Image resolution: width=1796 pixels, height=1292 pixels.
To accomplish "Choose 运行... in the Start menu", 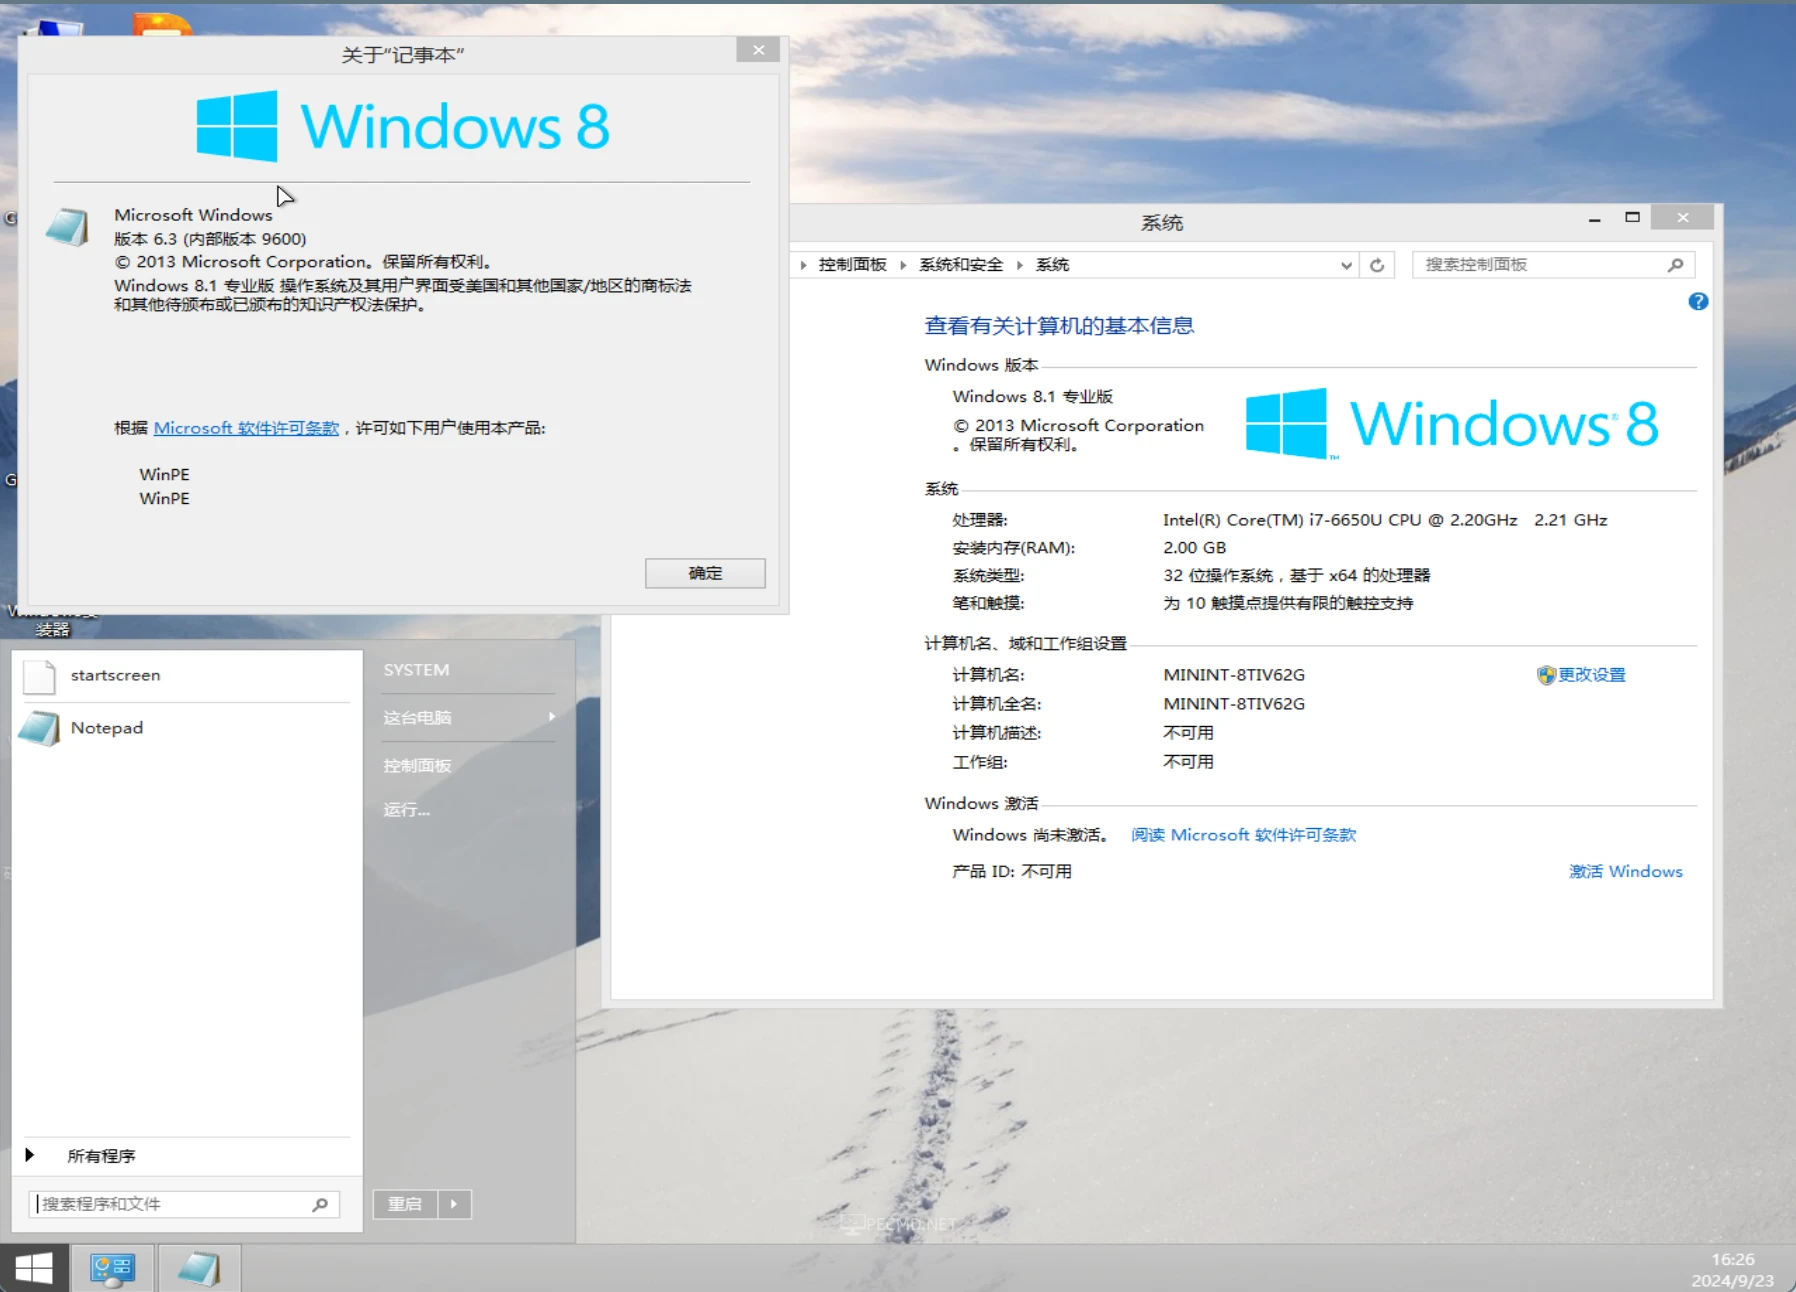I will click(x=407, y=810).
